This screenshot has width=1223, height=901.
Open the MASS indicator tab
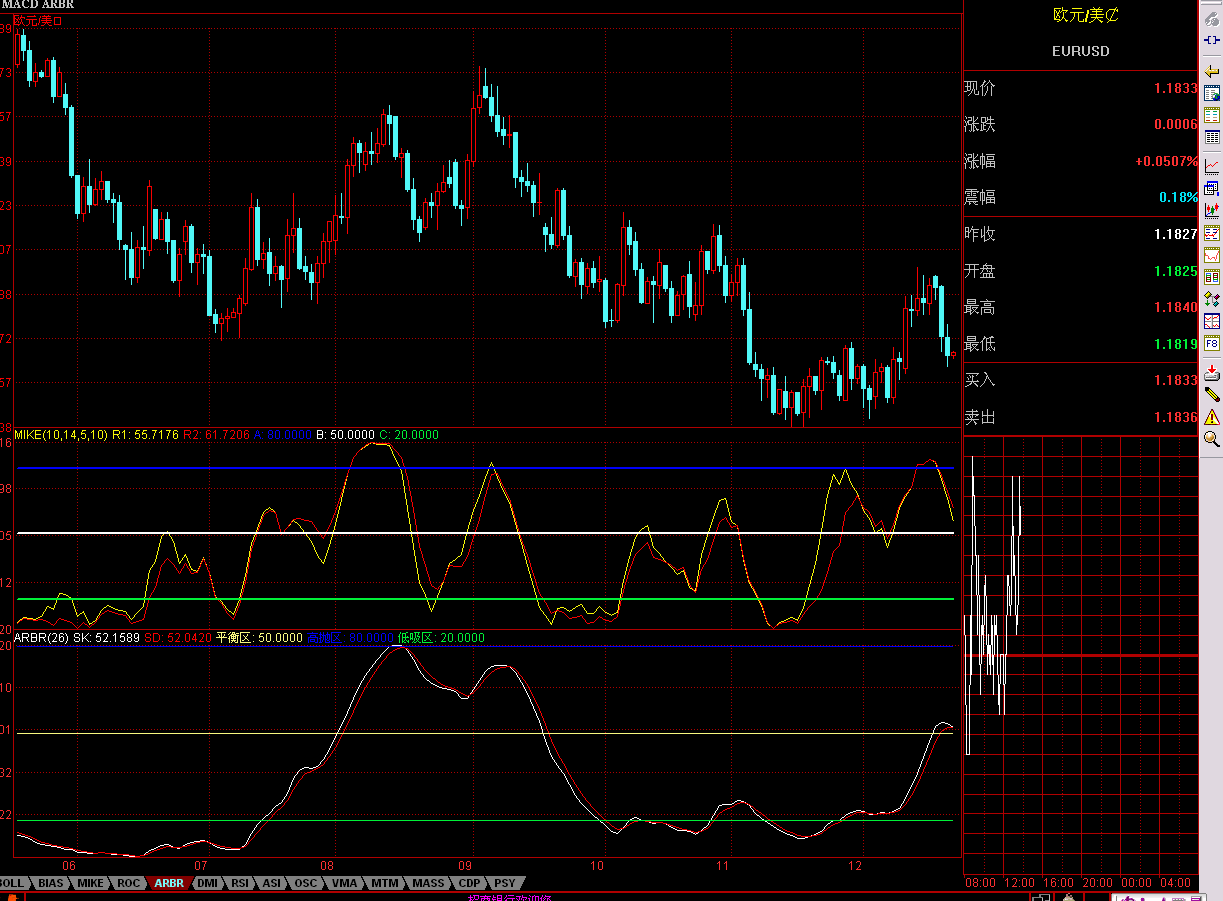pyautogui.click(x=428, y=883)
